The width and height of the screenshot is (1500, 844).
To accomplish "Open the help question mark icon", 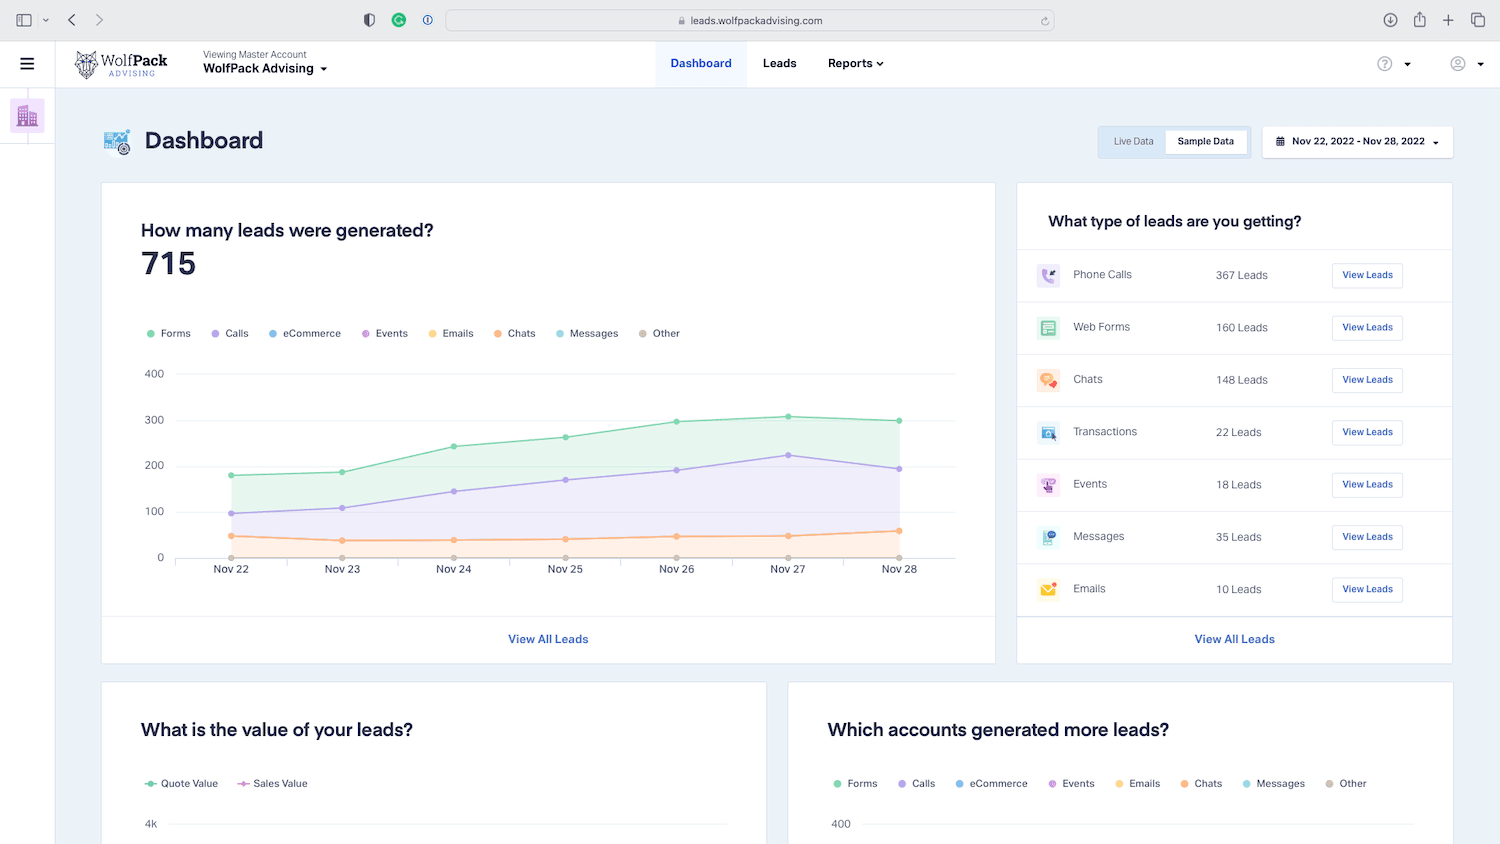I will [1384, 64].
